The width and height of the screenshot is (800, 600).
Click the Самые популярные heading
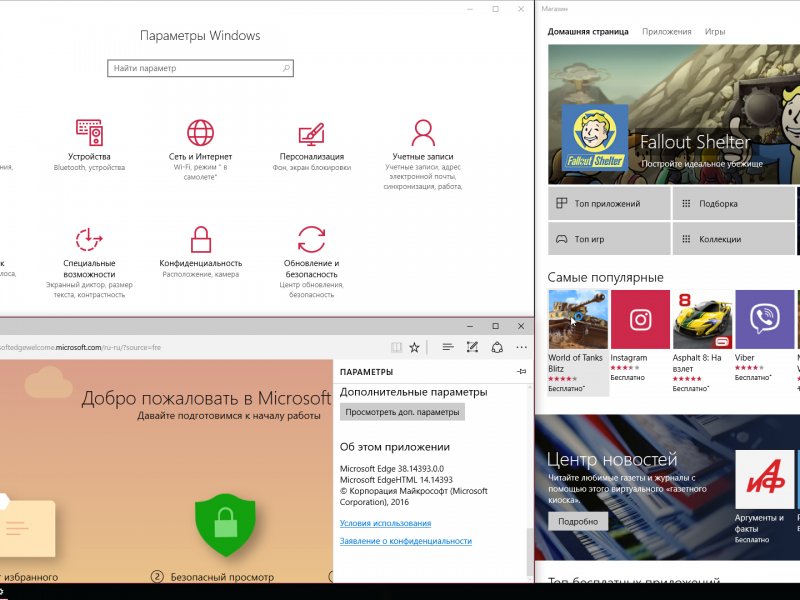[x=606, y=278]
